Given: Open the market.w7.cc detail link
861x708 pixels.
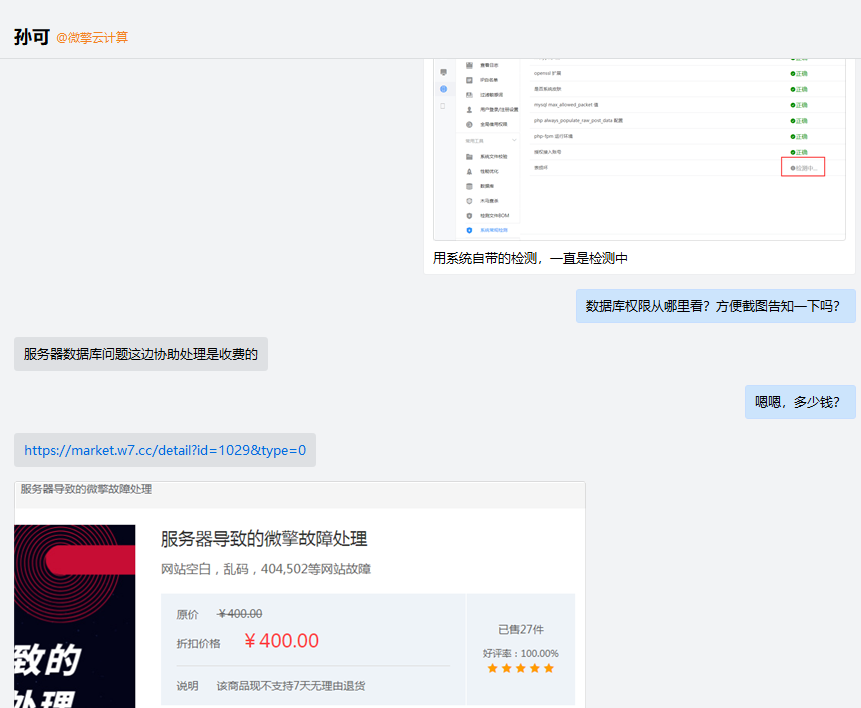Looking at the screenshot, I should 165,450.
